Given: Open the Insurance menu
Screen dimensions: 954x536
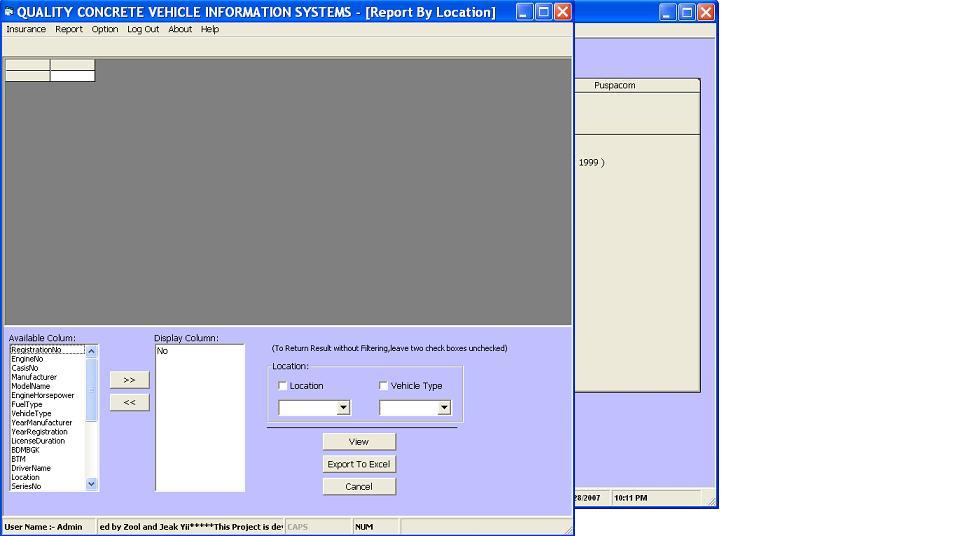Looking at the screenshot, I should (26, 29).
